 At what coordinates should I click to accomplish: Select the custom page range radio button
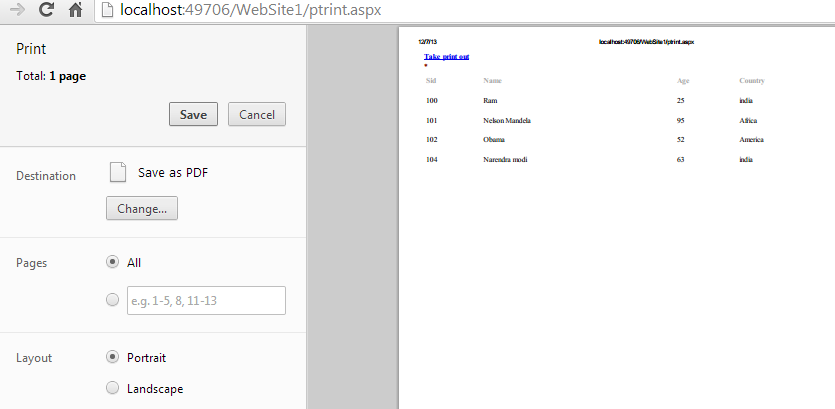coord(112,300)
